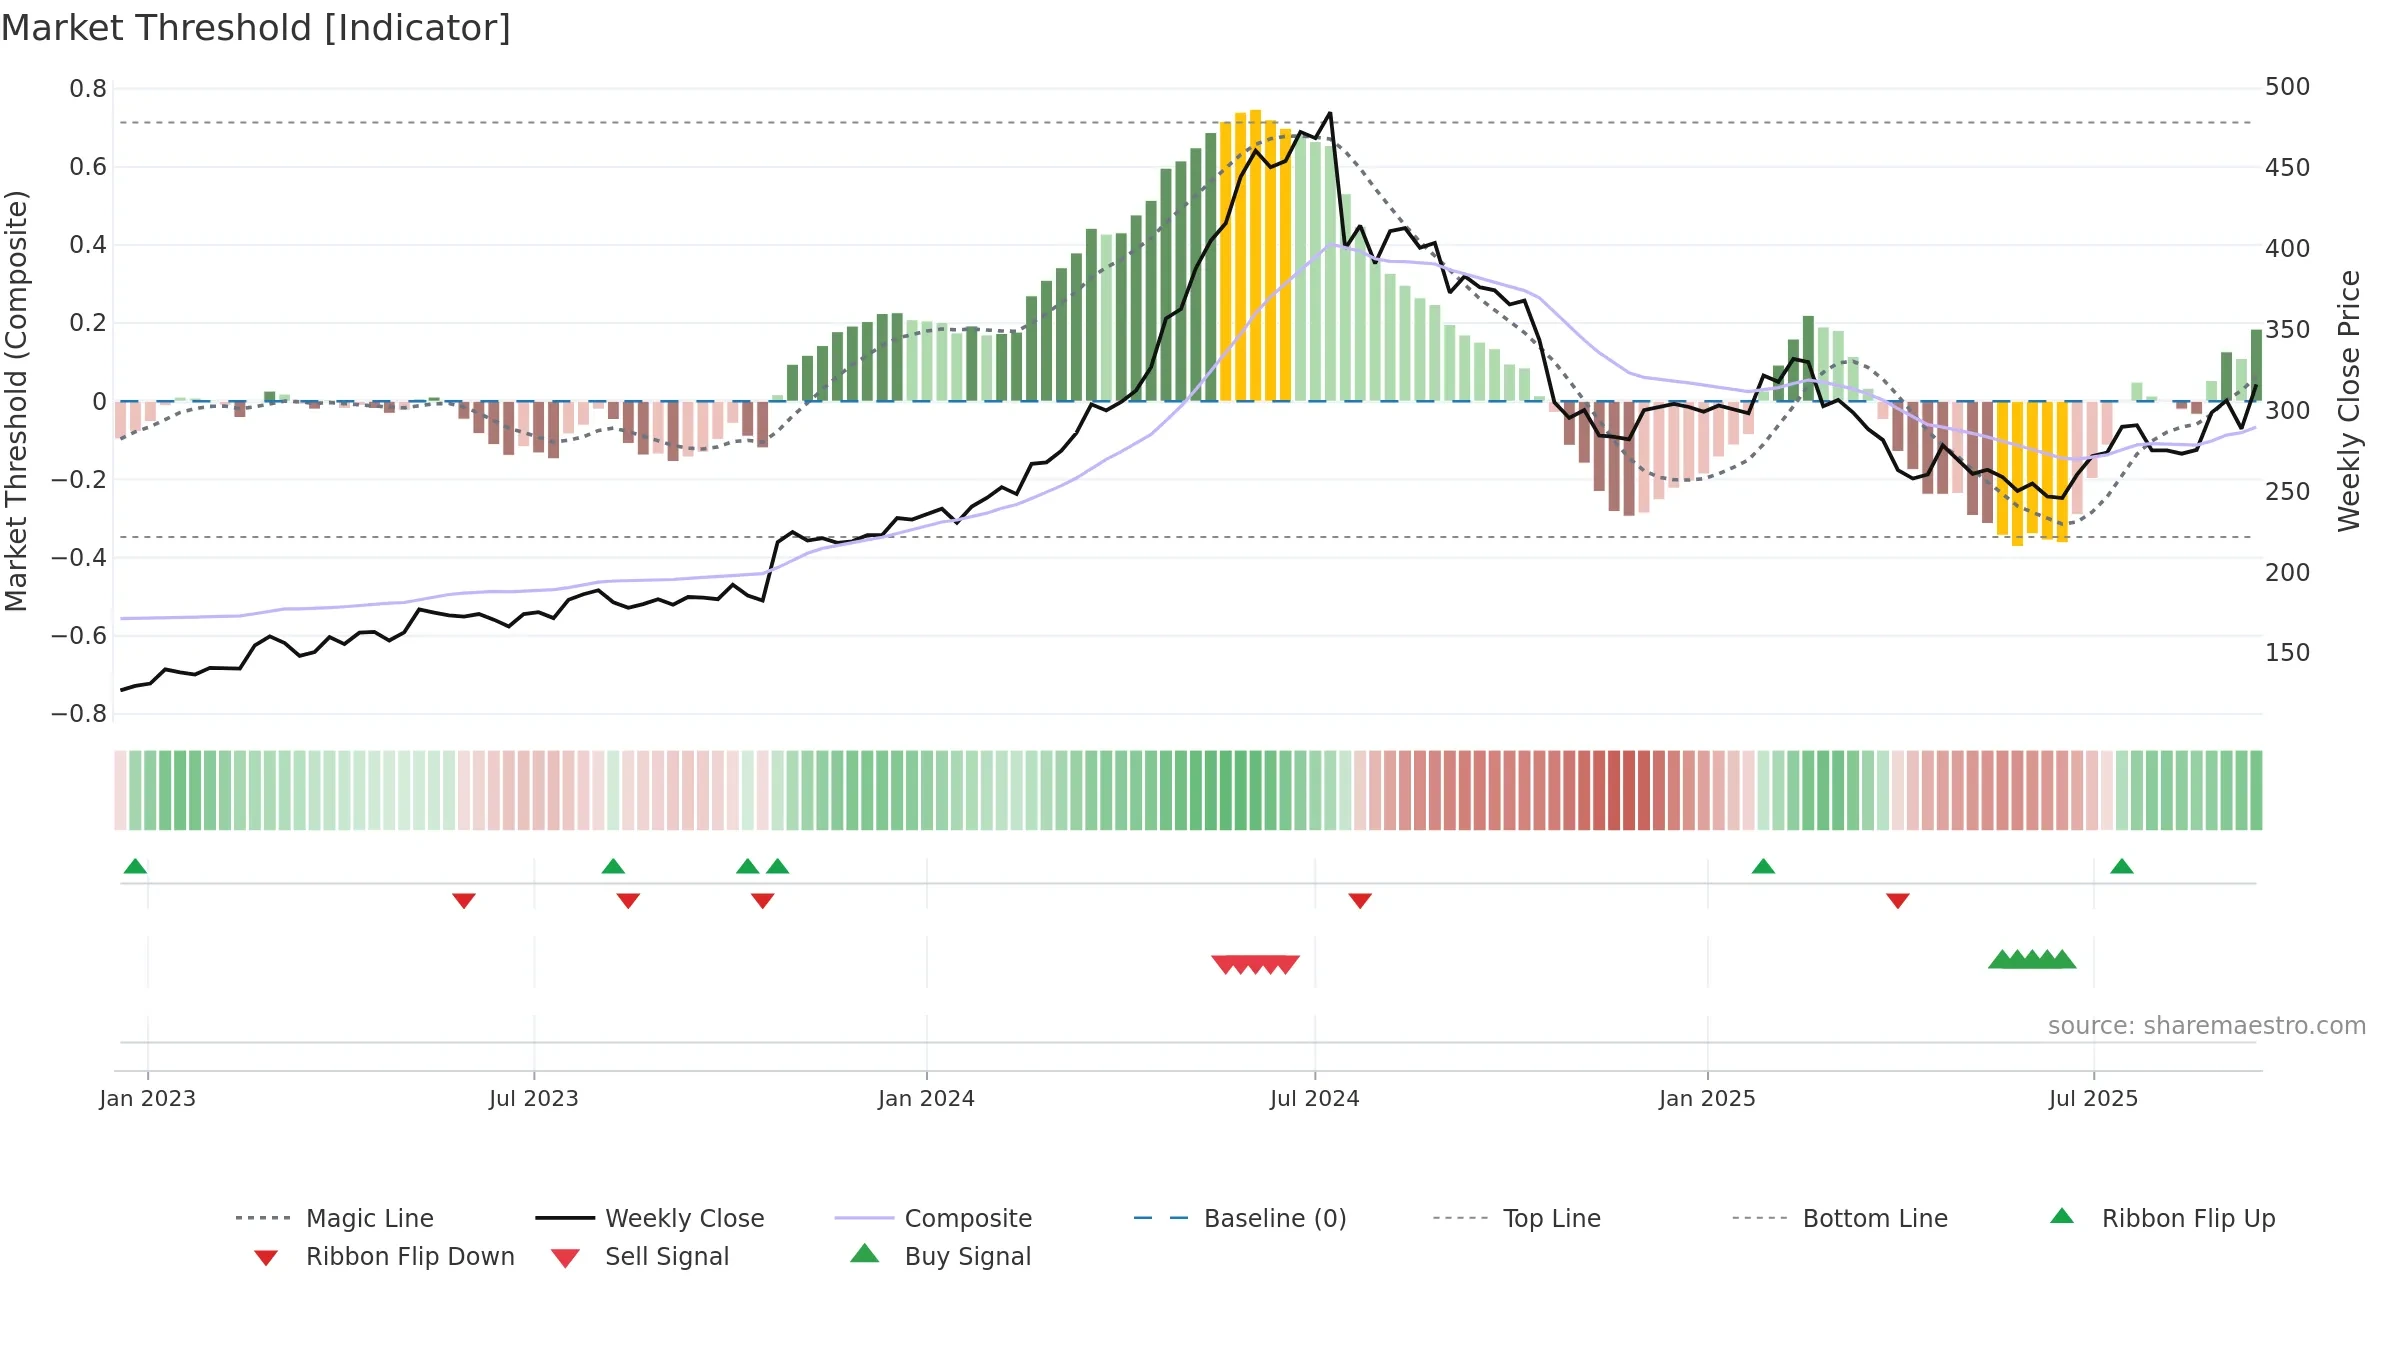Viewport: 2400px width, 1350px height.
Task: Click the Ribbon Flip Up triangle just after Jul 2025
Action: [x=2122, y=866]
